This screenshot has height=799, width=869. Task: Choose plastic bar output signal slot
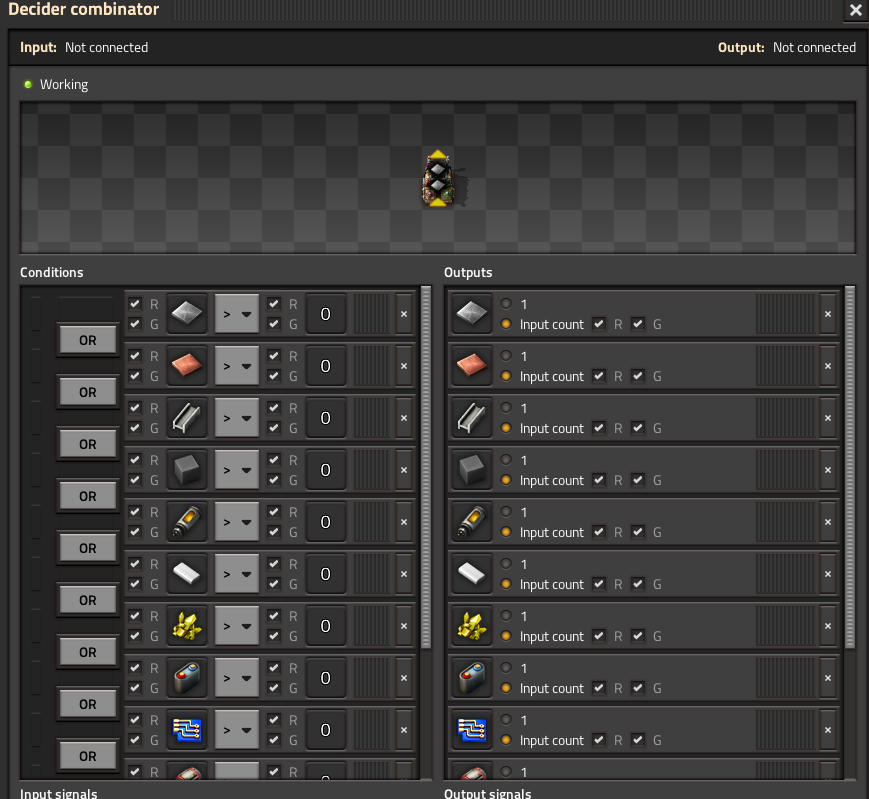[472, 574]
